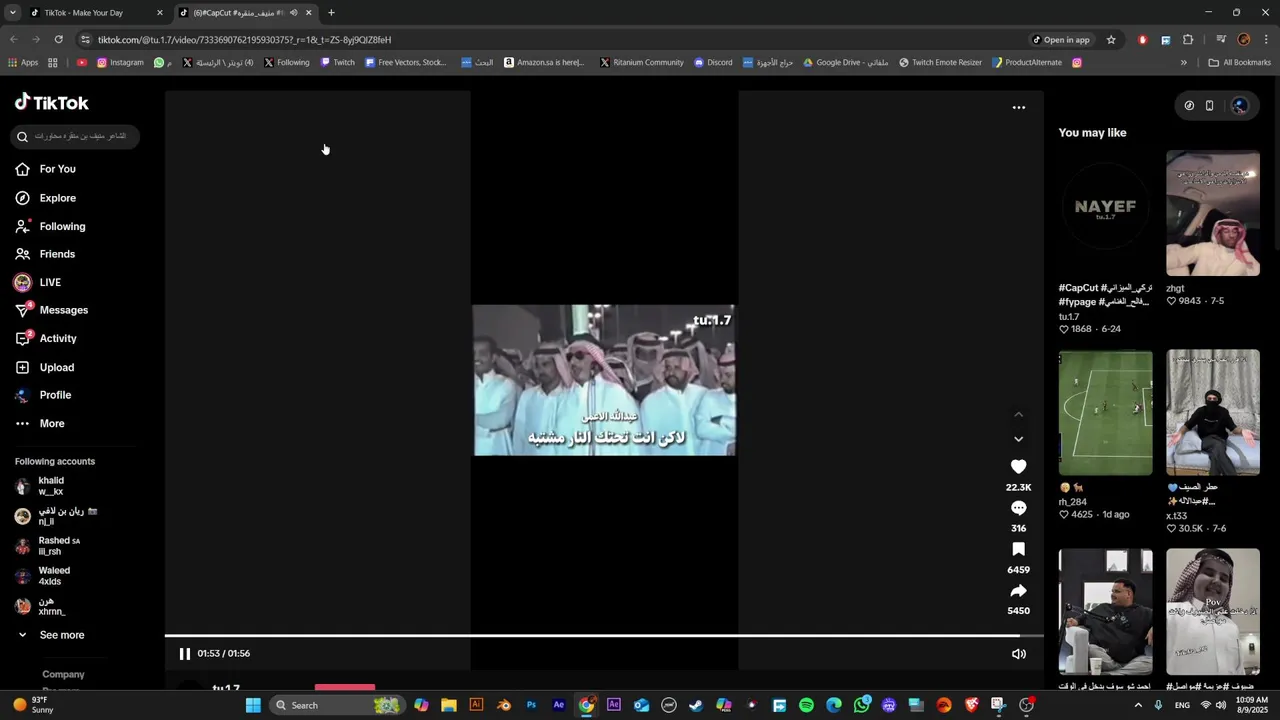Pause the playing video
The height and width of the screenshot is (720, 1280).
coord(184,653)
